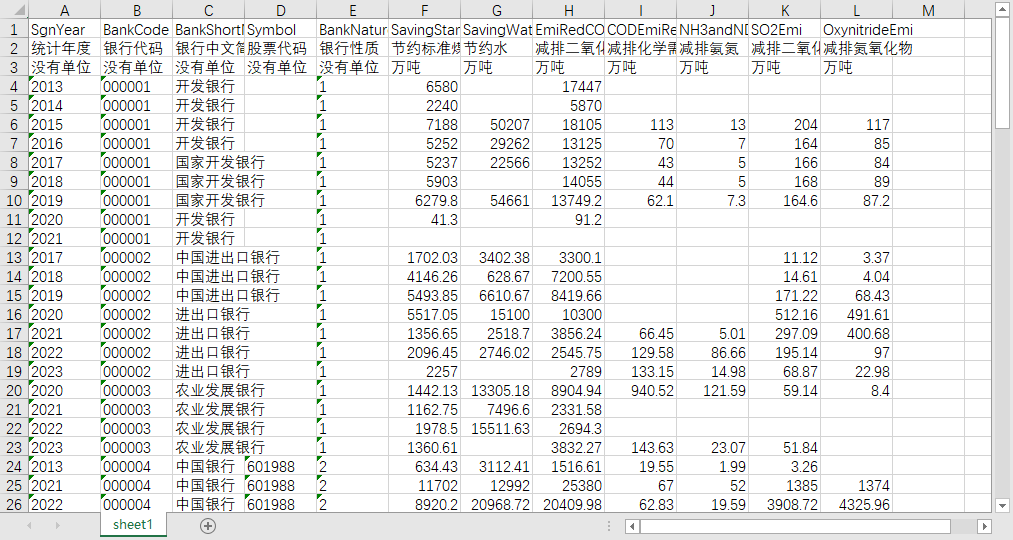The width and height of the screenshot is (1013, 540).
Task: Select cell with value 940.52
Action: coord(641,391)
